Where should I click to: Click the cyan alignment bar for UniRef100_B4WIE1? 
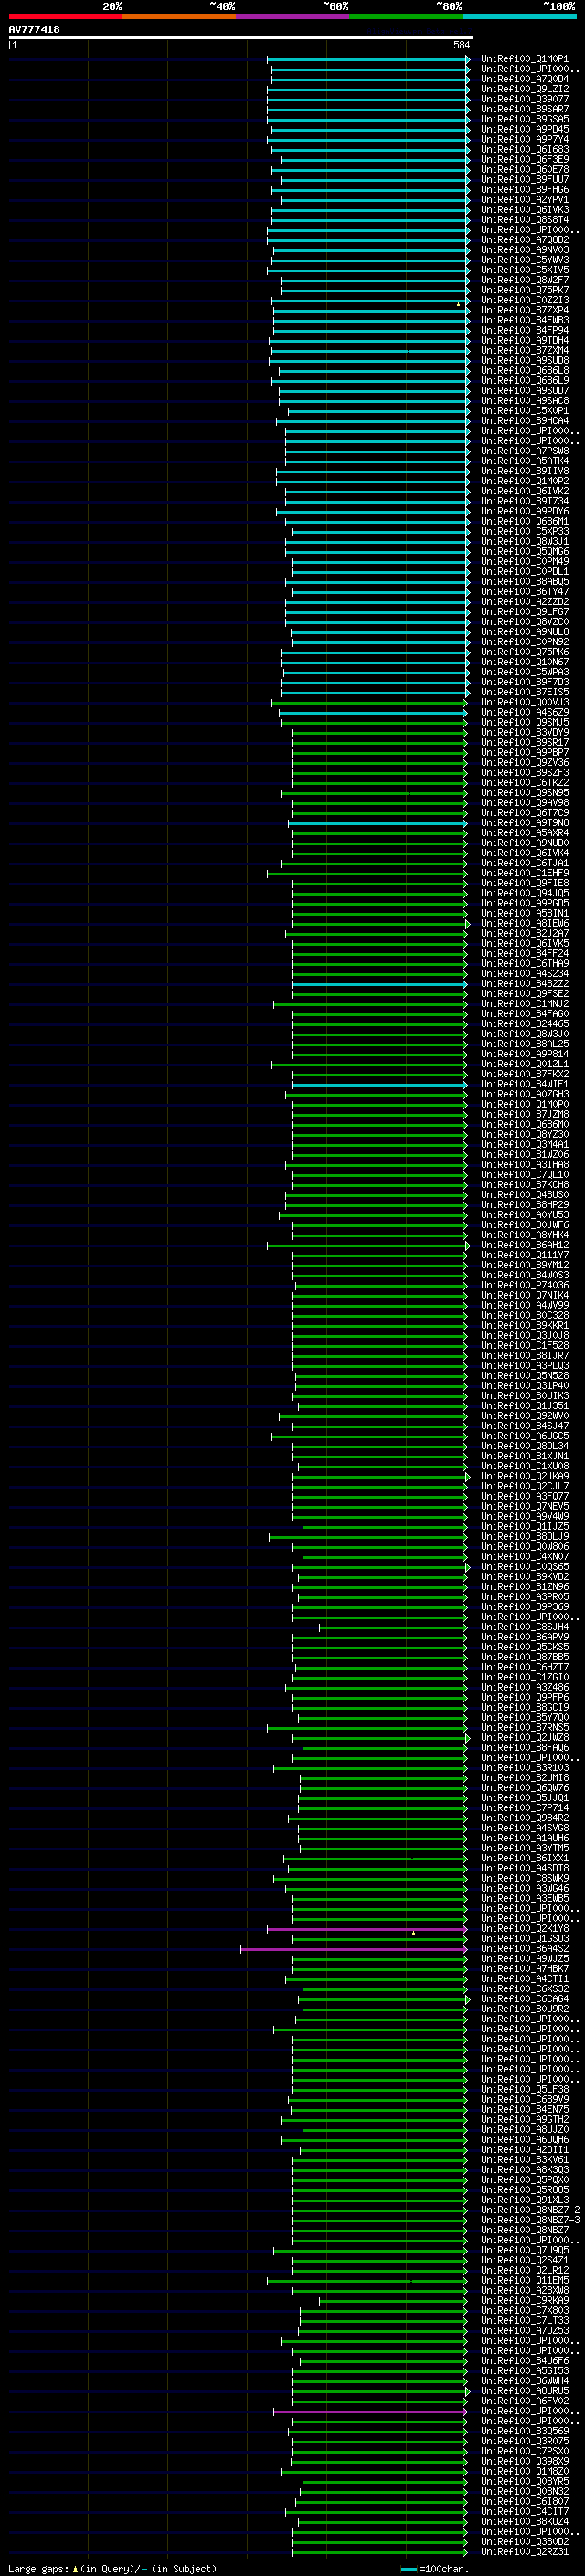click(380, 1084)
